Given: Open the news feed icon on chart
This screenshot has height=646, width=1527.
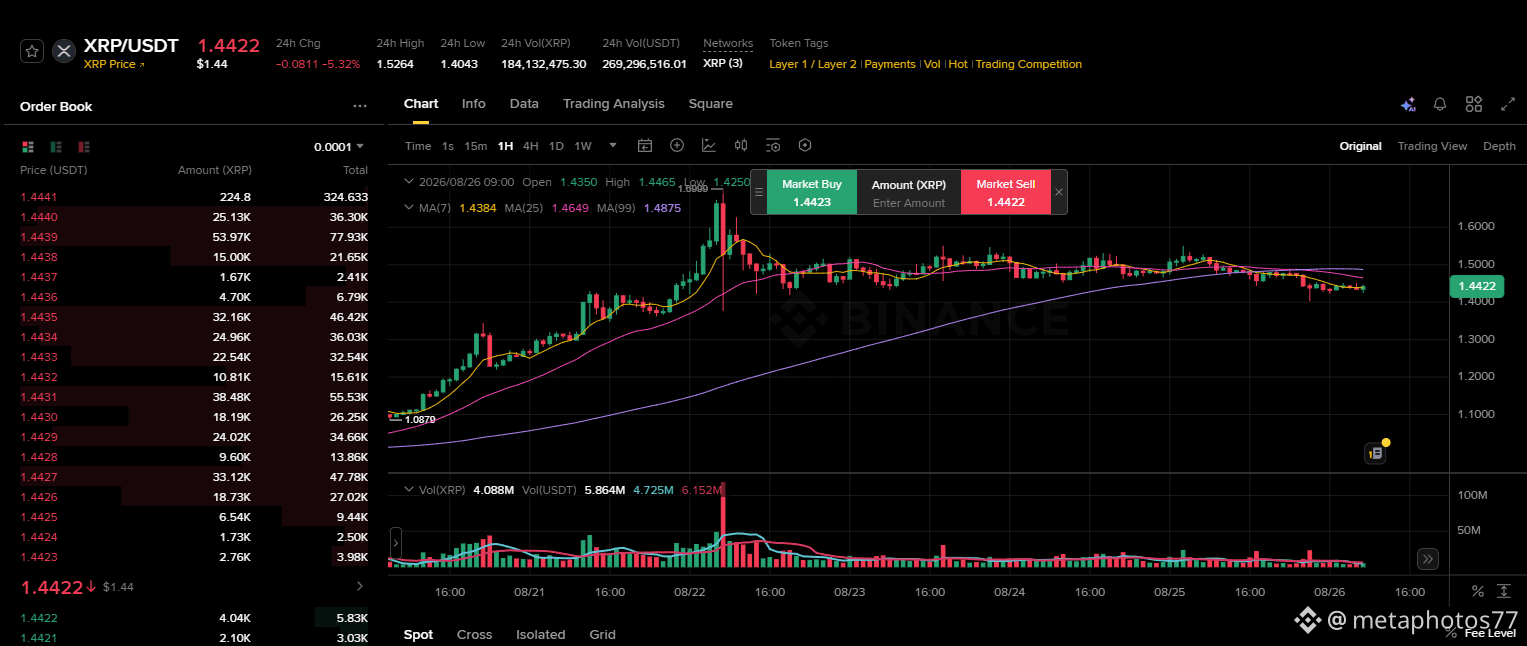Looking at the screenshot, I should point(1375,453).
